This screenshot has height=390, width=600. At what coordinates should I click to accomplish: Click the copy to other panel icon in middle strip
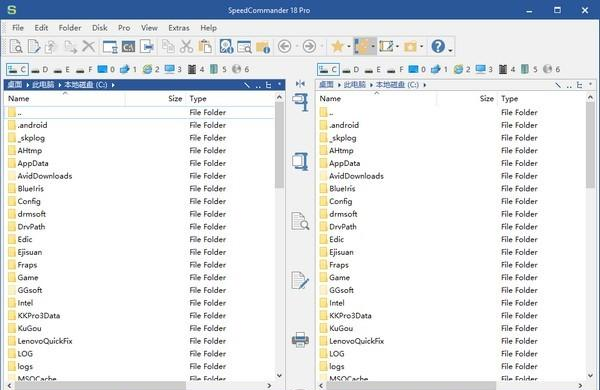click(300, 162)
